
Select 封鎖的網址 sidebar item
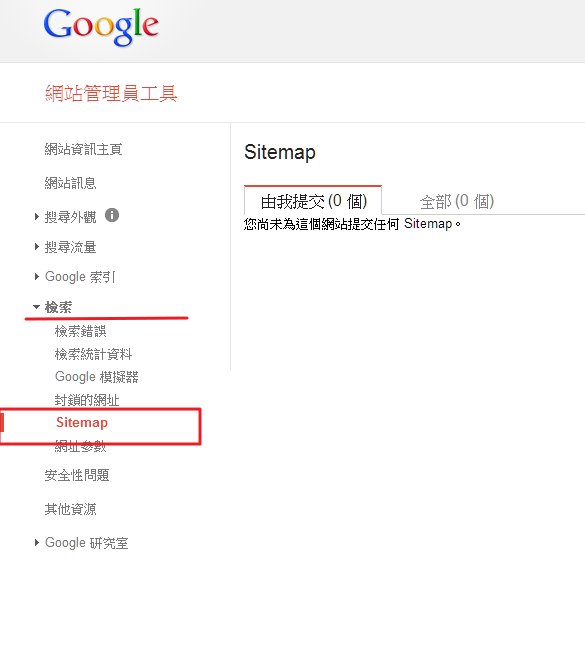click(x=87, y=400)
